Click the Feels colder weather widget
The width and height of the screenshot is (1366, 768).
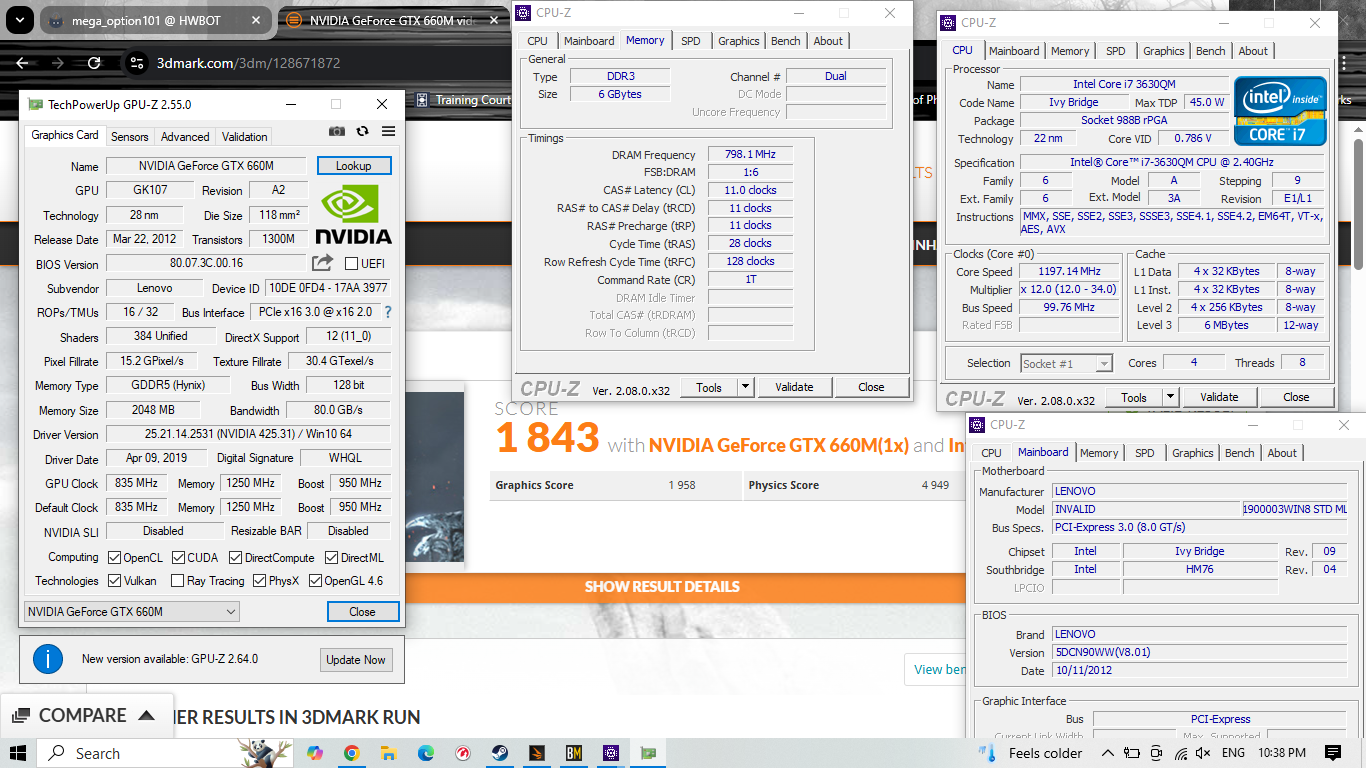point(1032,753)
